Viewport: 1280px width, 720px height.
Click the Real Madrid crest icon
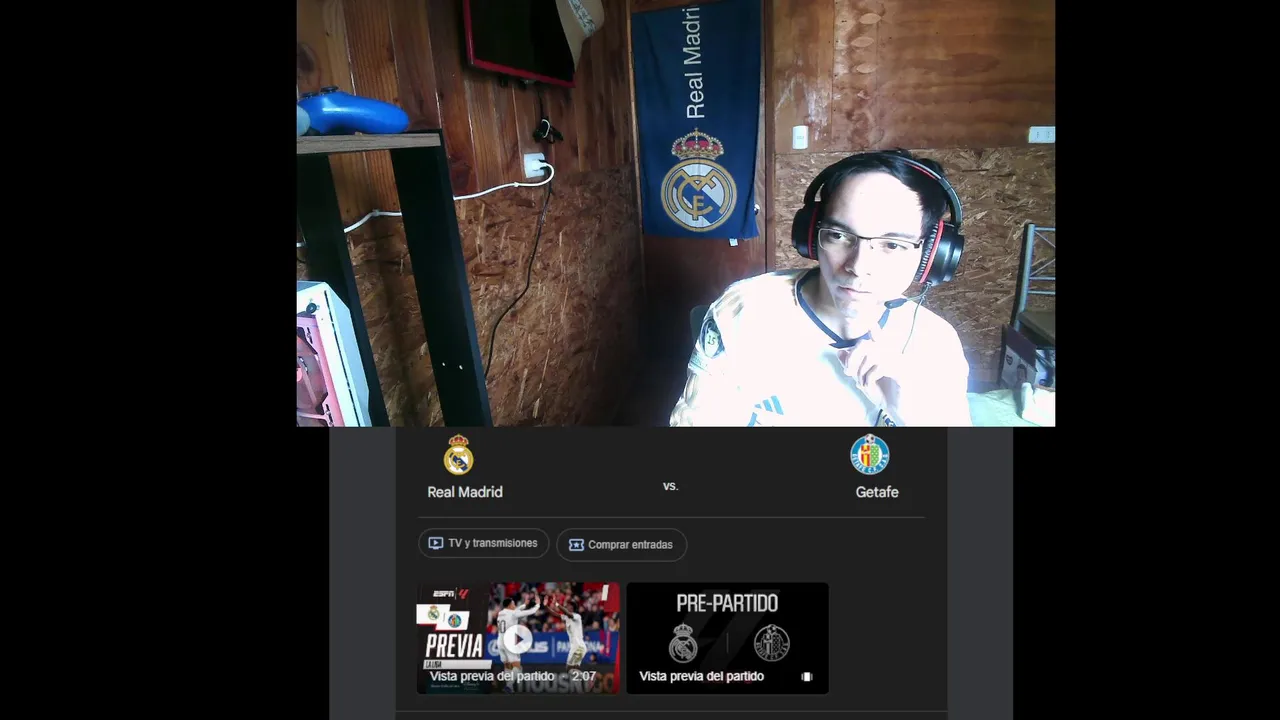tap(458, 455)
